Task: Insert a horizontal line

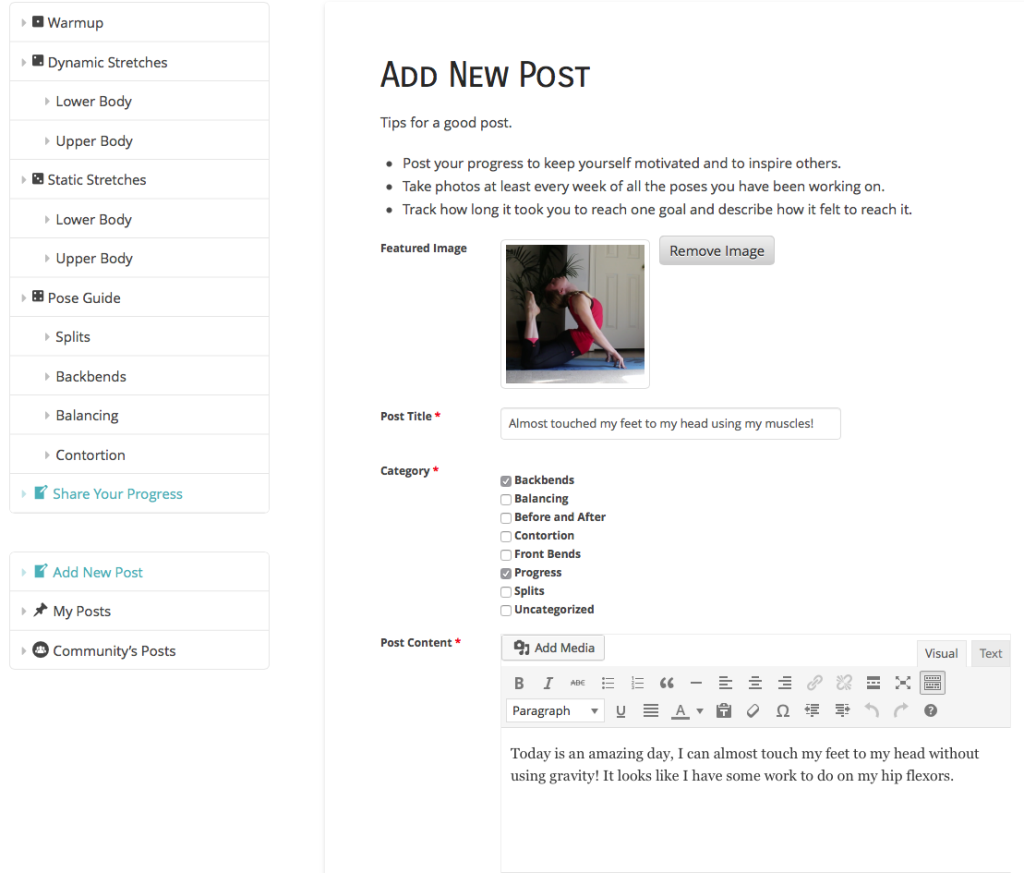Action: 696,683
